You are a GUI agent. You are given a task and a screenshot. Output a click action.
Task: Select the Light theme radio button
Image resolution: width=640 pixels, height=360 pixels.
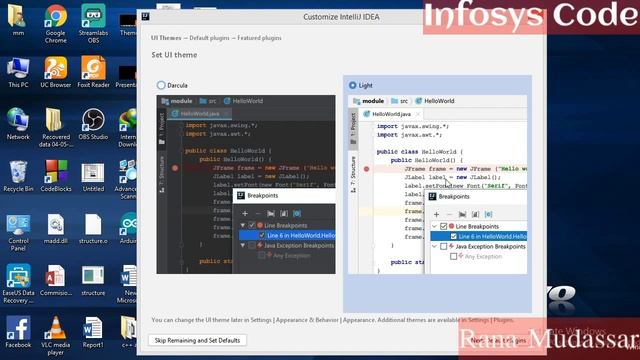352,85
